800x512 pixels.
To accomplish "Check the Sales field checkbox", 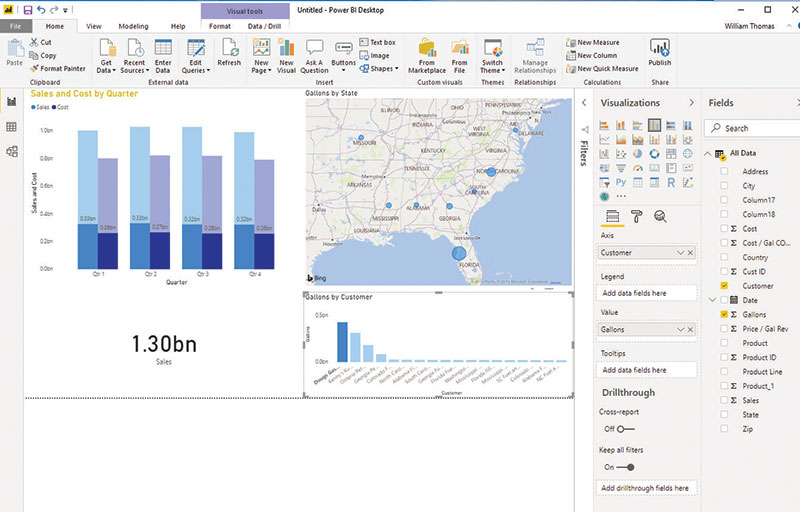I will (x=724, y=400).
